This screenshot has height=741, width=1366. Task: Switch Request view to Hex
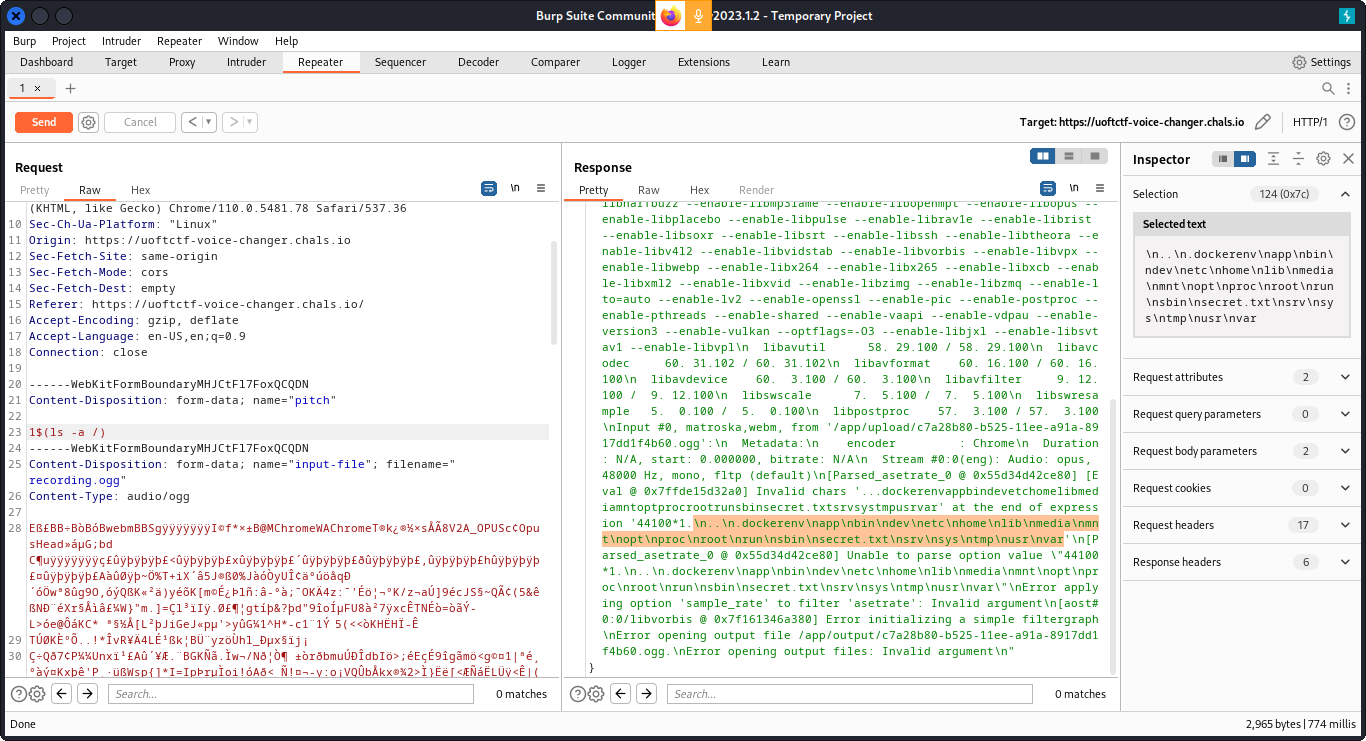coord(140,190)
